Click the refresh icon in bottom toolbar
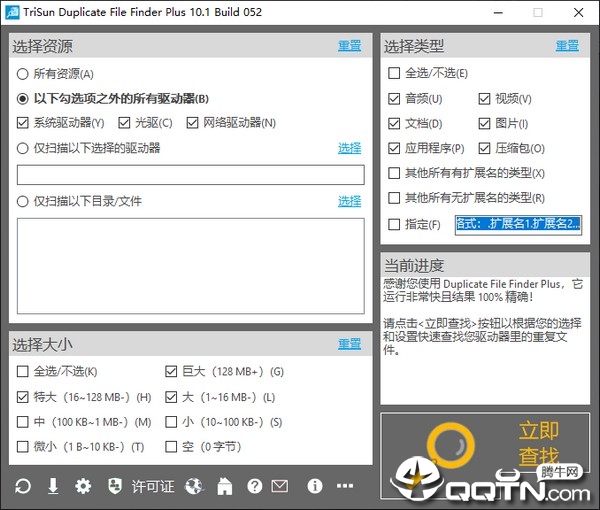The height and width of the screenshot is (510, 600). point(23,486)
